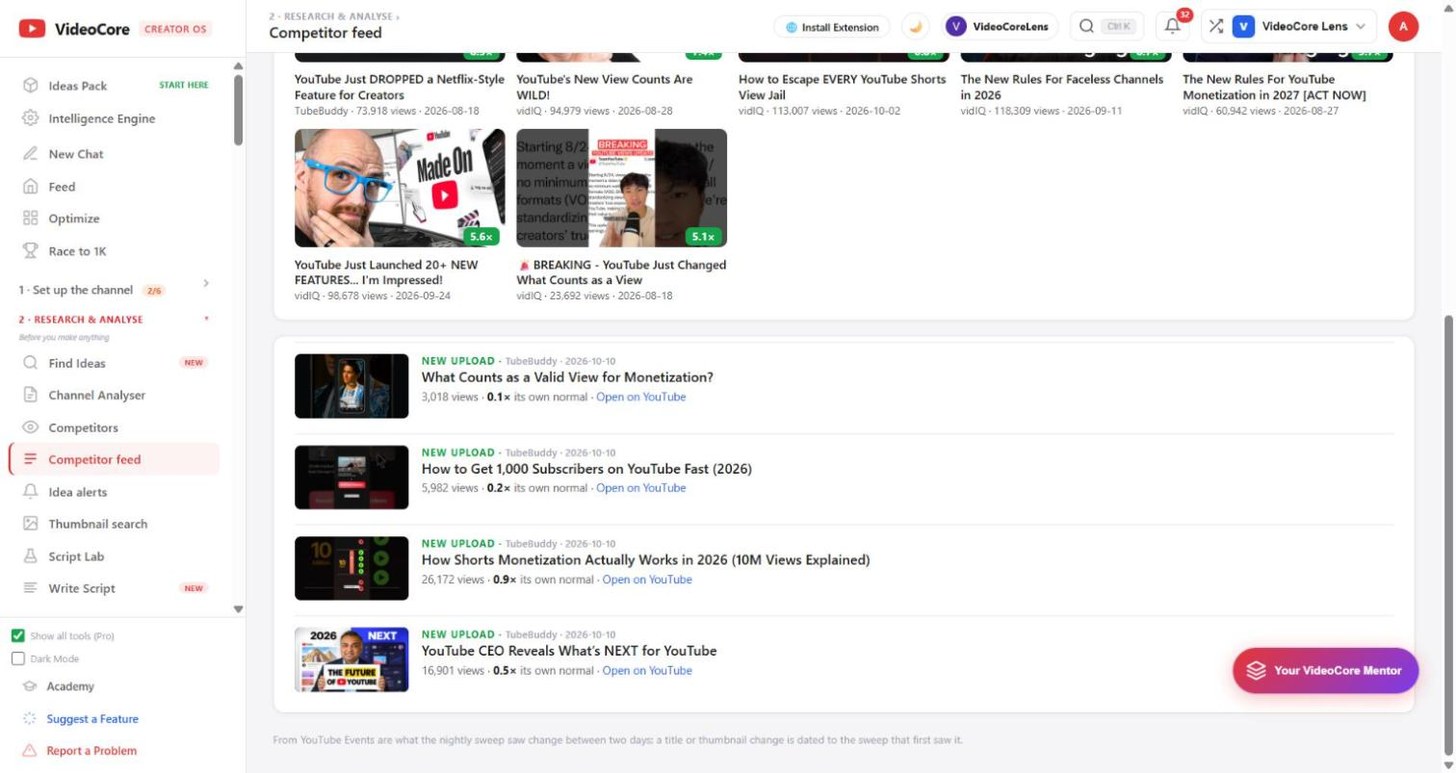
Task: Toggle the moon theme icon in header
Action: pos(915,27)
